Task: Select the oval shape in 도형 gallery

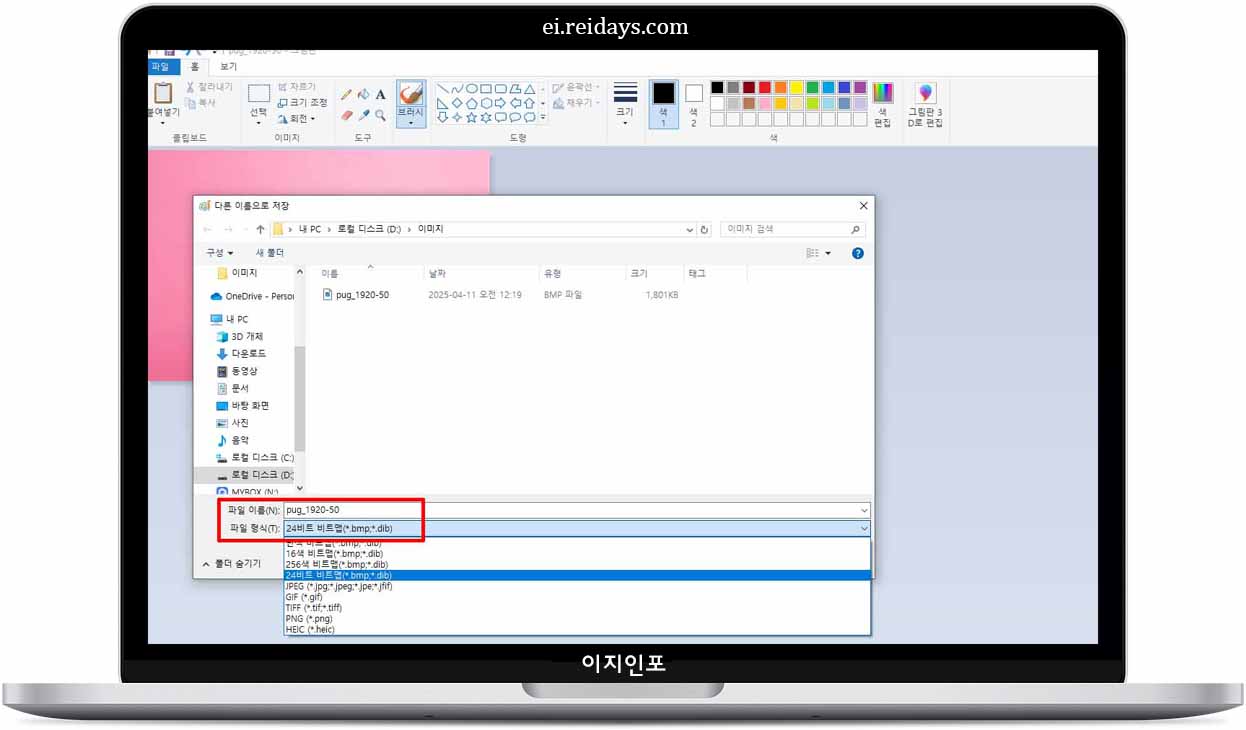Action: [473, 88]
